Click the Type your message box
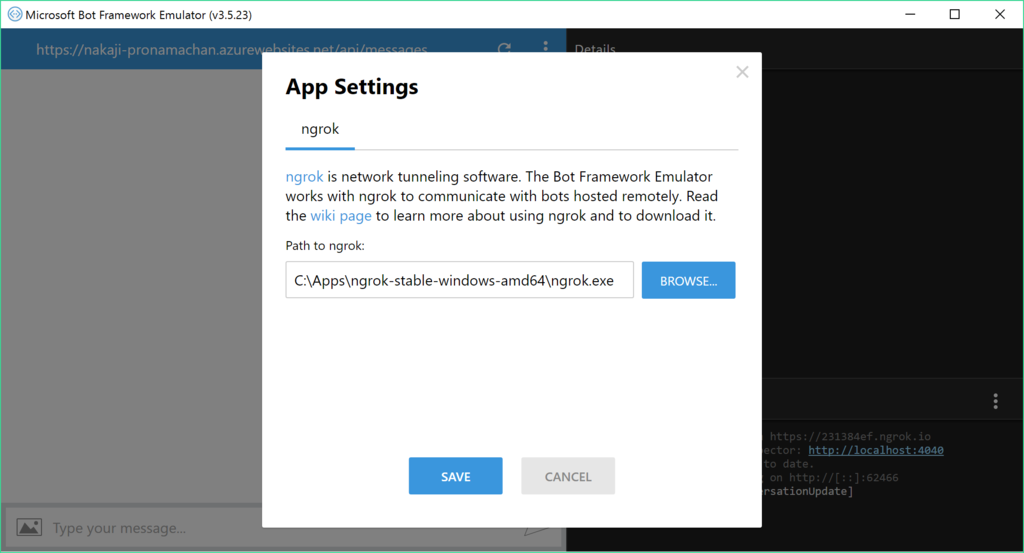Viewport: 1024px width, 553px height. click(x=284, y=528)
